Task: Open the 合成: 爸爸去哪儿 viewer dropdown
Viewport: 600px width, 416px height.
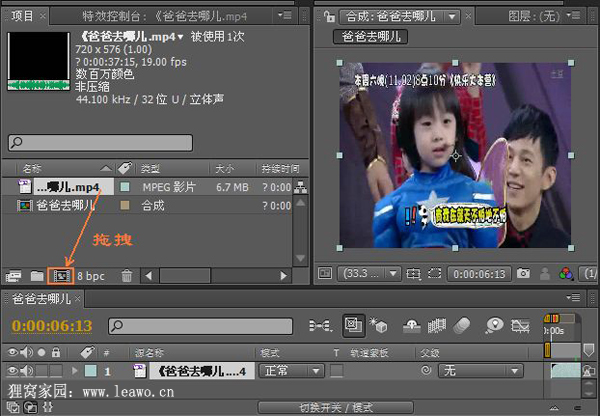Action: pyautogui.click(x=400, y=16)
